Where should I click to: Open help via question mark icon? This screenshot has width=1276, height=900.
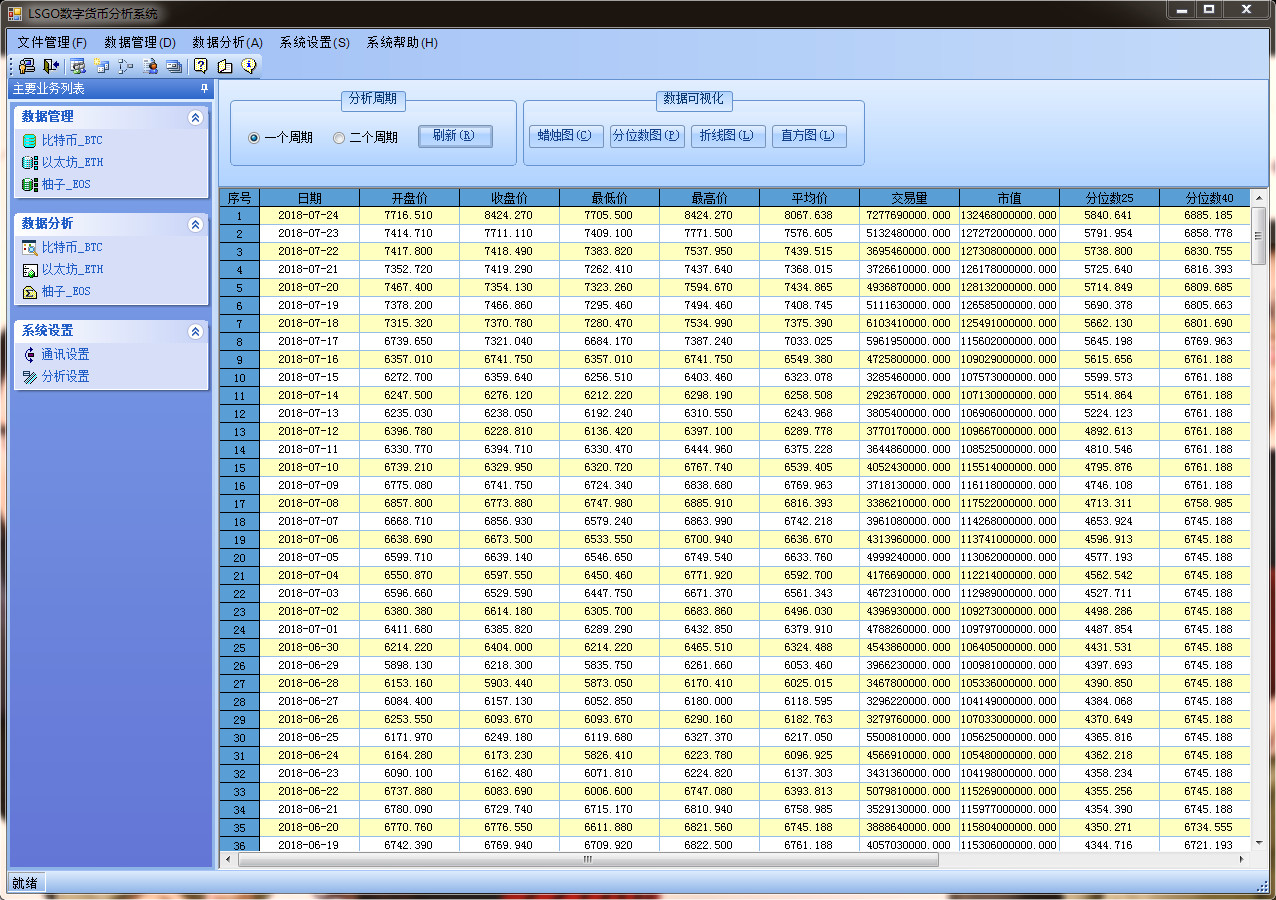coord(201,66)
